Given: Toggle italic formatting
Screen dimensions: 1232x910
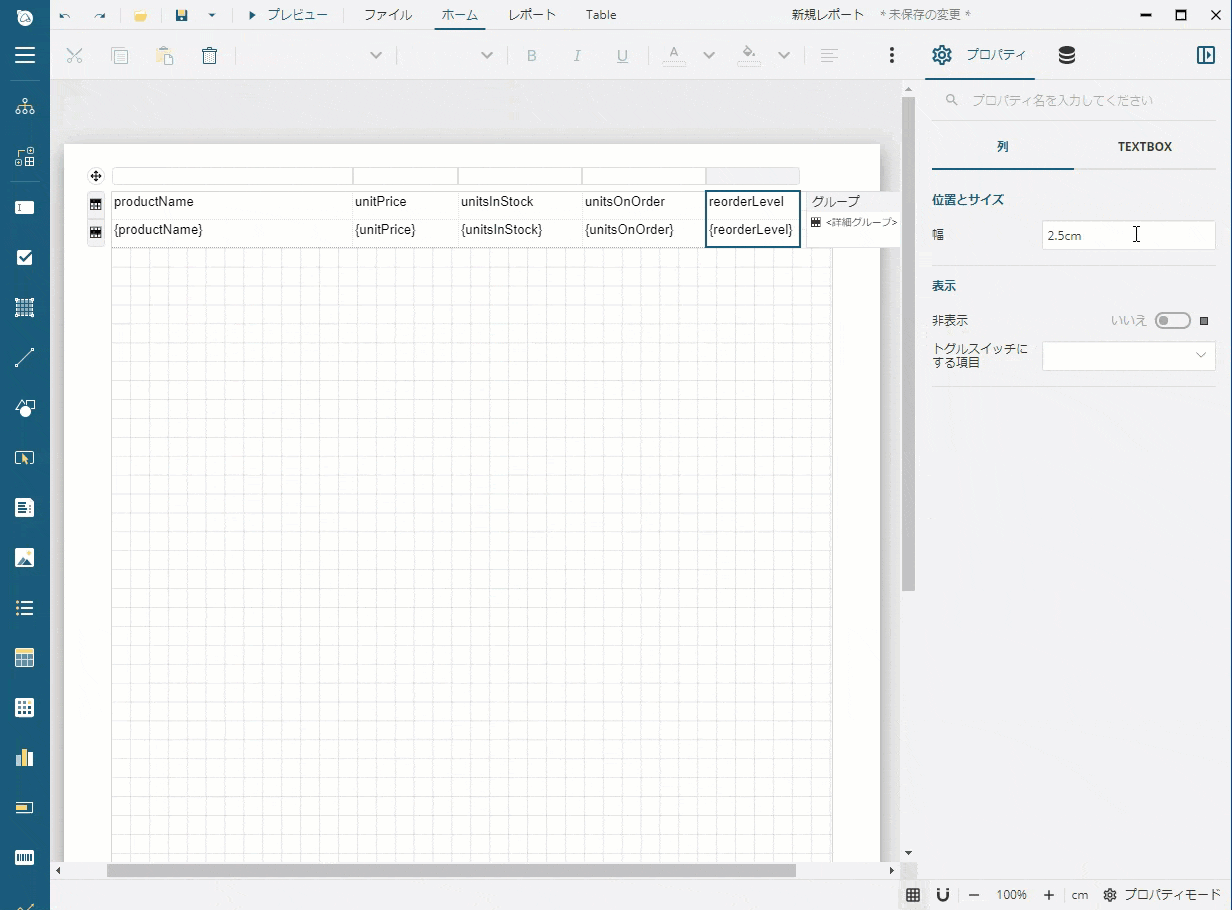Looking at the screenshot, I should coord(577,56).
